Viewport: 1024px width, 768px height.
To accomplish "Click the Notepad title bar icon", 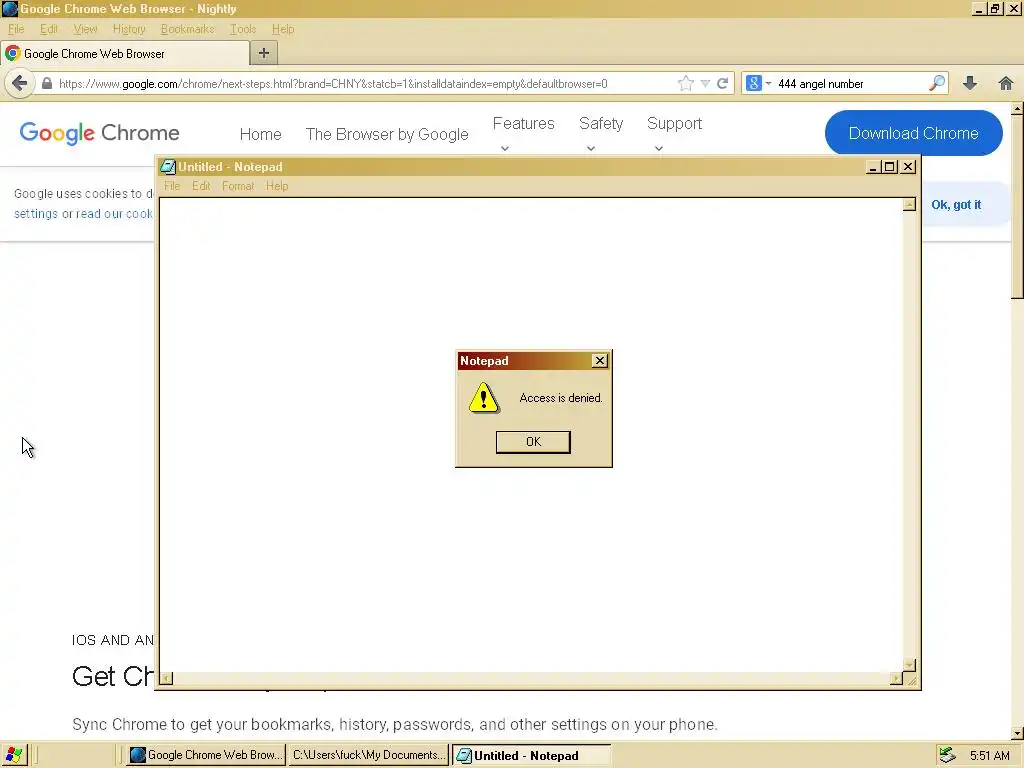I will (x=168, y=167).
